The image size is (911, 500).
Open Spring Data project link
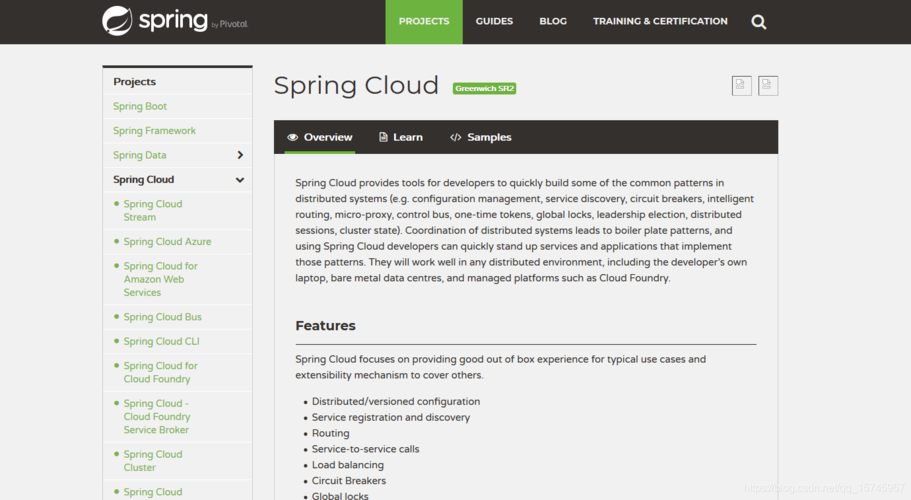[x=139, y=155]
